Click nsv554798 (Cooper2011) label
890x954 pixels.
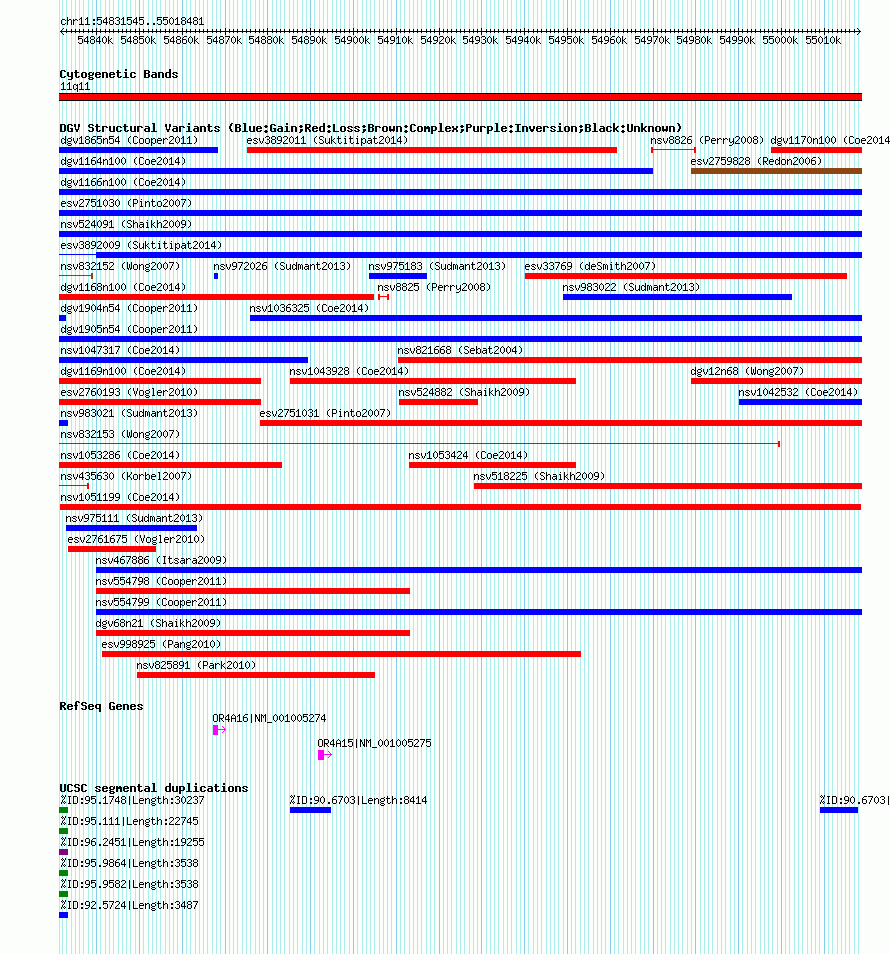pos(161,581)
